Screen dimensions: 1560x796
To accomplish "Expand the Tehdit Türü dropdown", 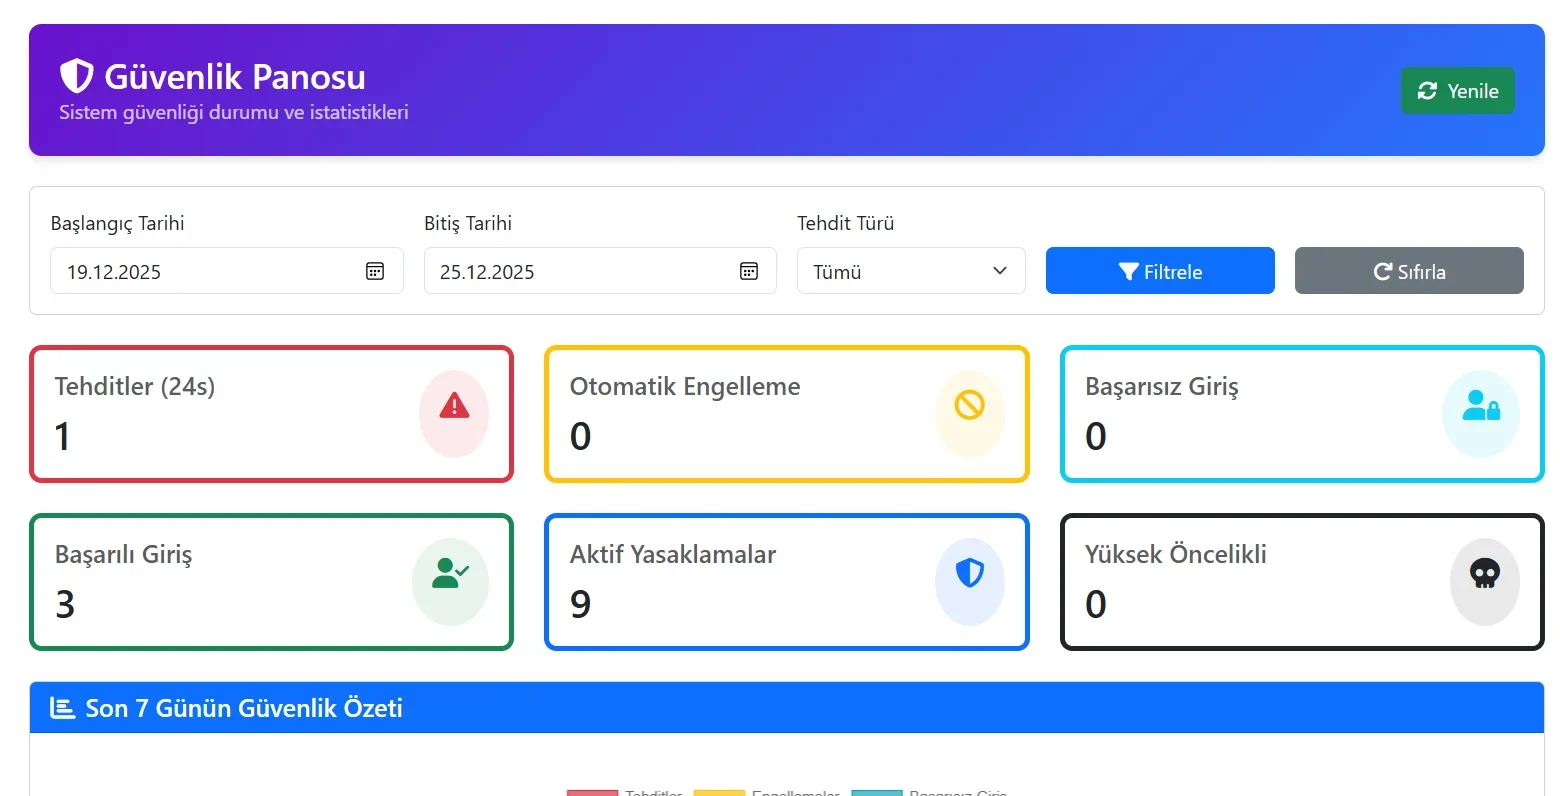I will 911,271.
